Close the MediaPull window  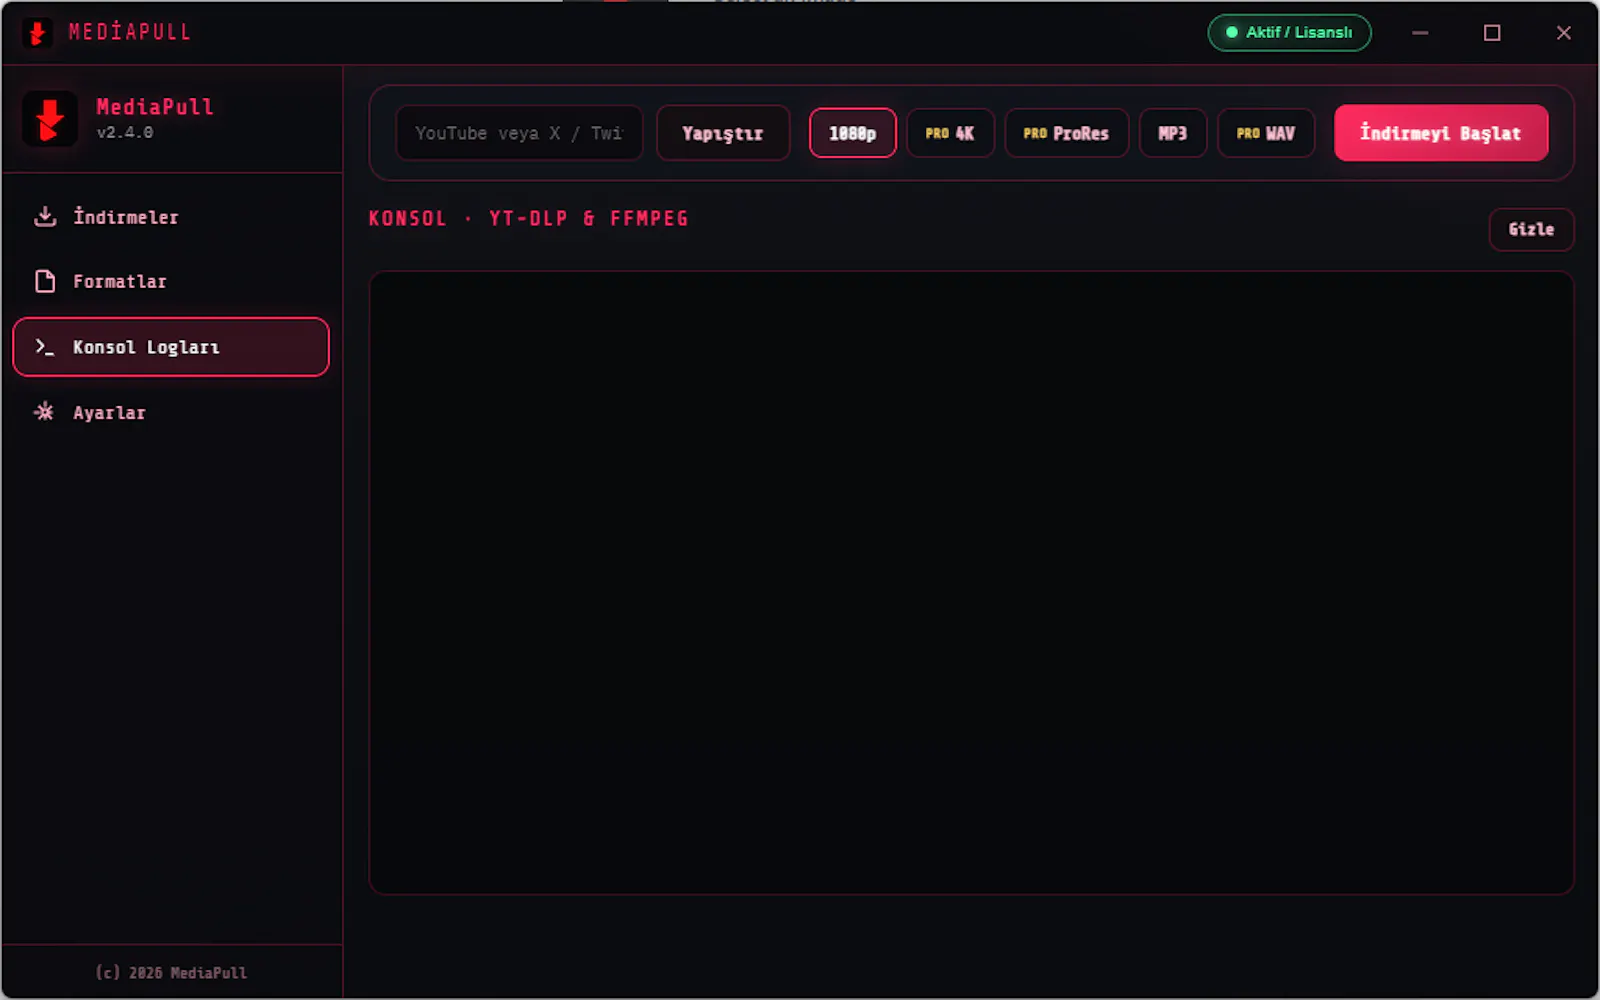[x=1564, y=33]
